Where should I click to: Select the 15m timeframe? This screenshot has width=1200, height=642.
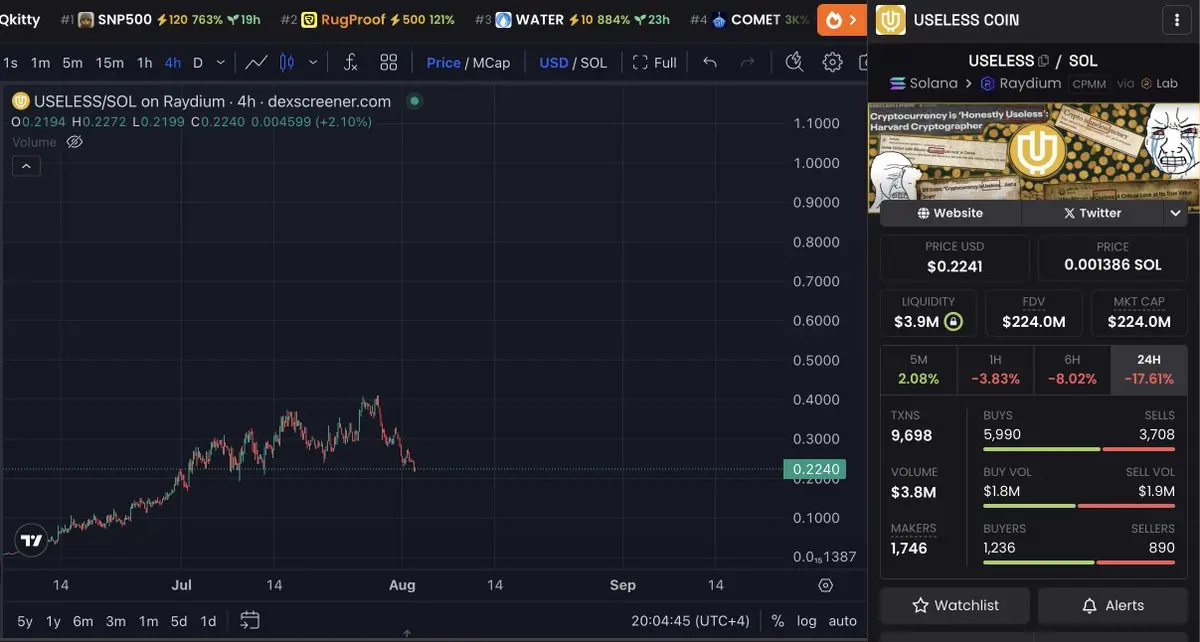[110, 62]
